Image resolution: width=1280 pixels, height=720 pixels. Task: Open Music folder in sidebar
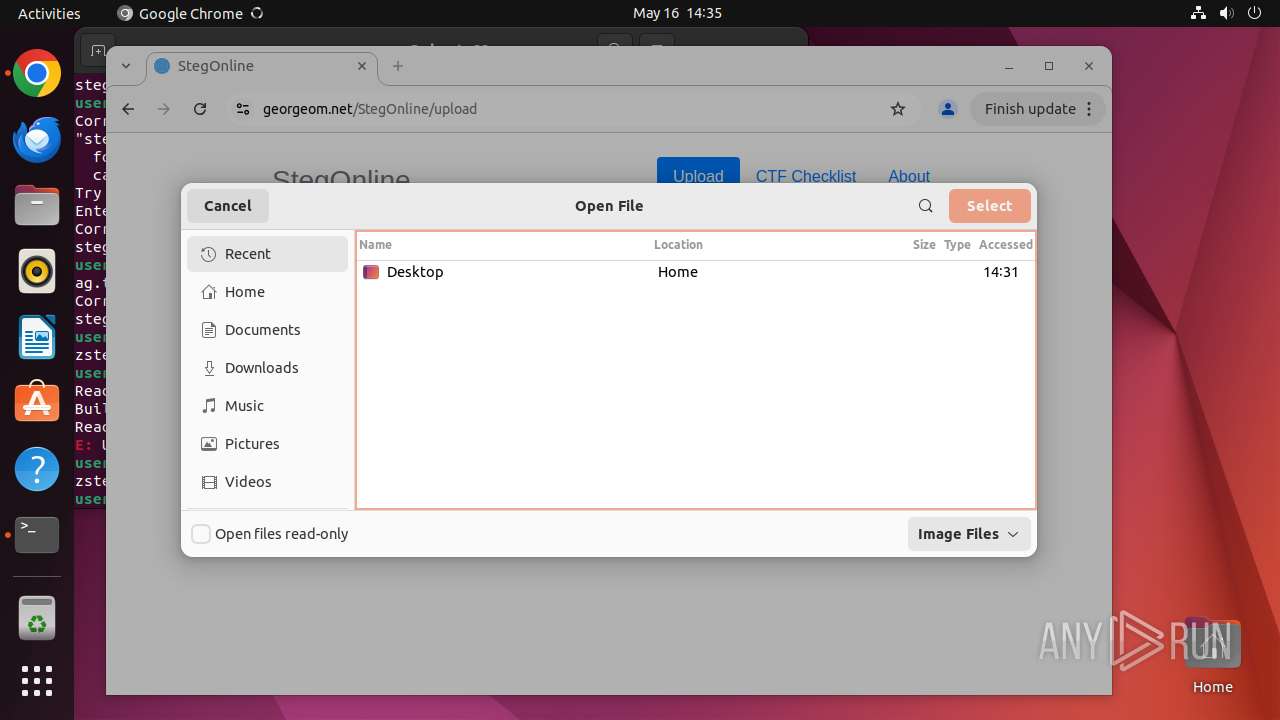pos(267,406)
